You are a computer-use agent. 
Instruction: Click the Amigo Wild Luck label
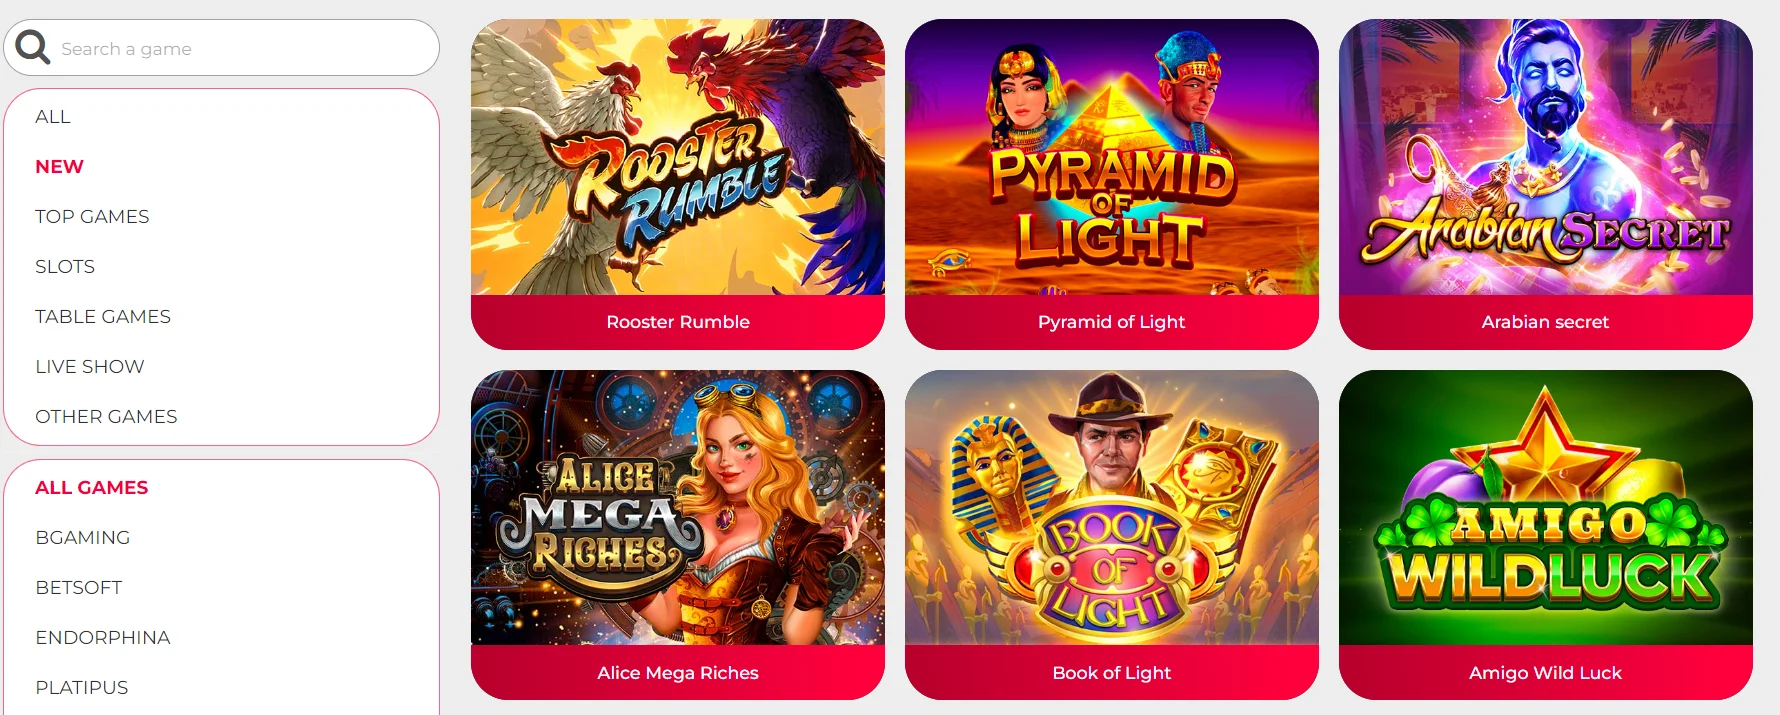(x=1546, y=673)
